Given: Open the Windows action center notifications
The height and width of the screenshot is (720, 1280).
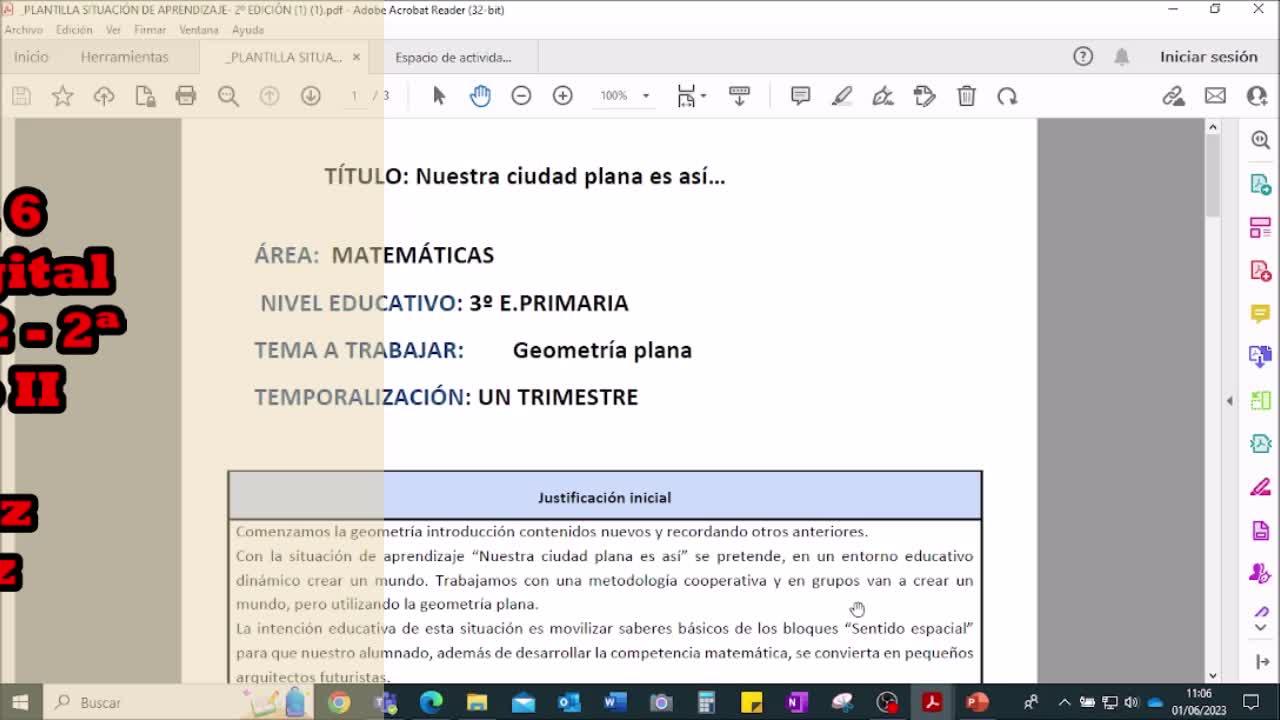Looking at the screenshot, I should [x=1250, y=702].
